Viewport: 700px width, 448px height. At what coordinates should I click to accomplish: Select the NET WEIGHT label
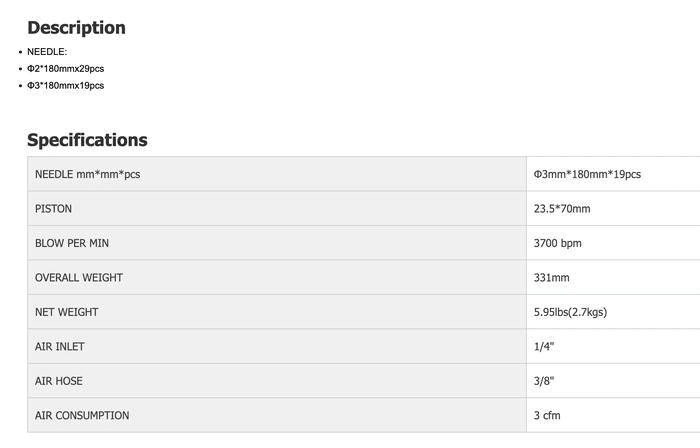[67, 312]
